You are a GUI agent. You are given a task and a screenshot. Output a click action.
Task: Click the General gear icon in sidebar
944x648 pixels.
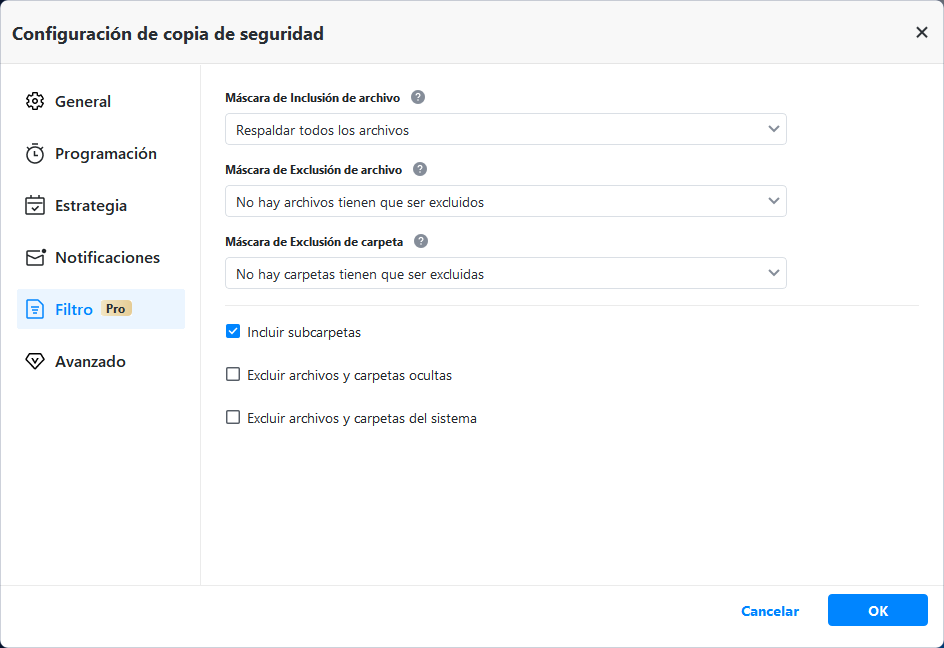point(35,102)
